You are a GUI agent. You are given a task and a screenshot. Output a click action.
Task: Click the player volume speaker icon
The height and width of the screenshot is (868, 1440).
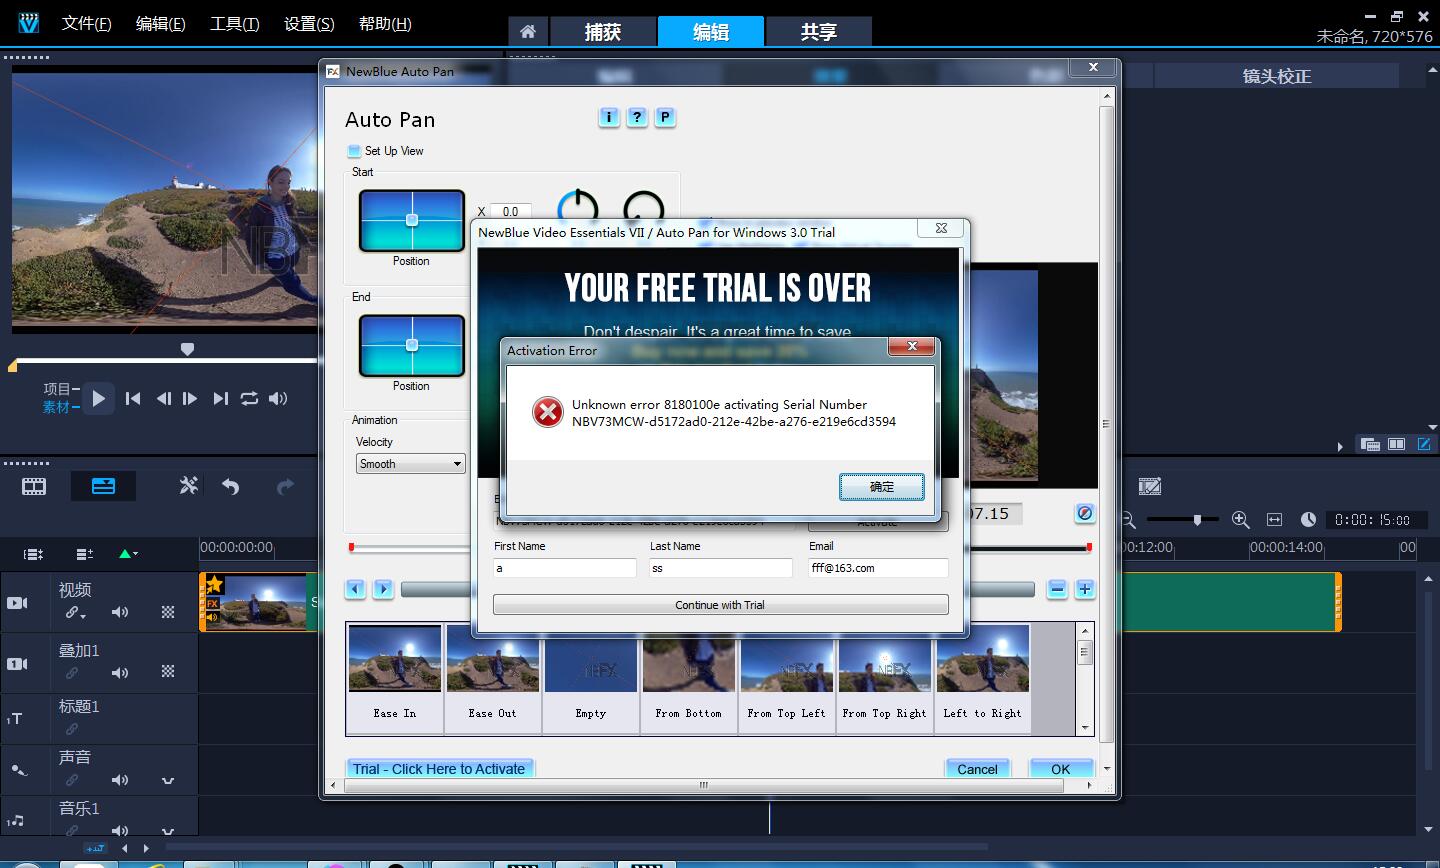(278, 398)
